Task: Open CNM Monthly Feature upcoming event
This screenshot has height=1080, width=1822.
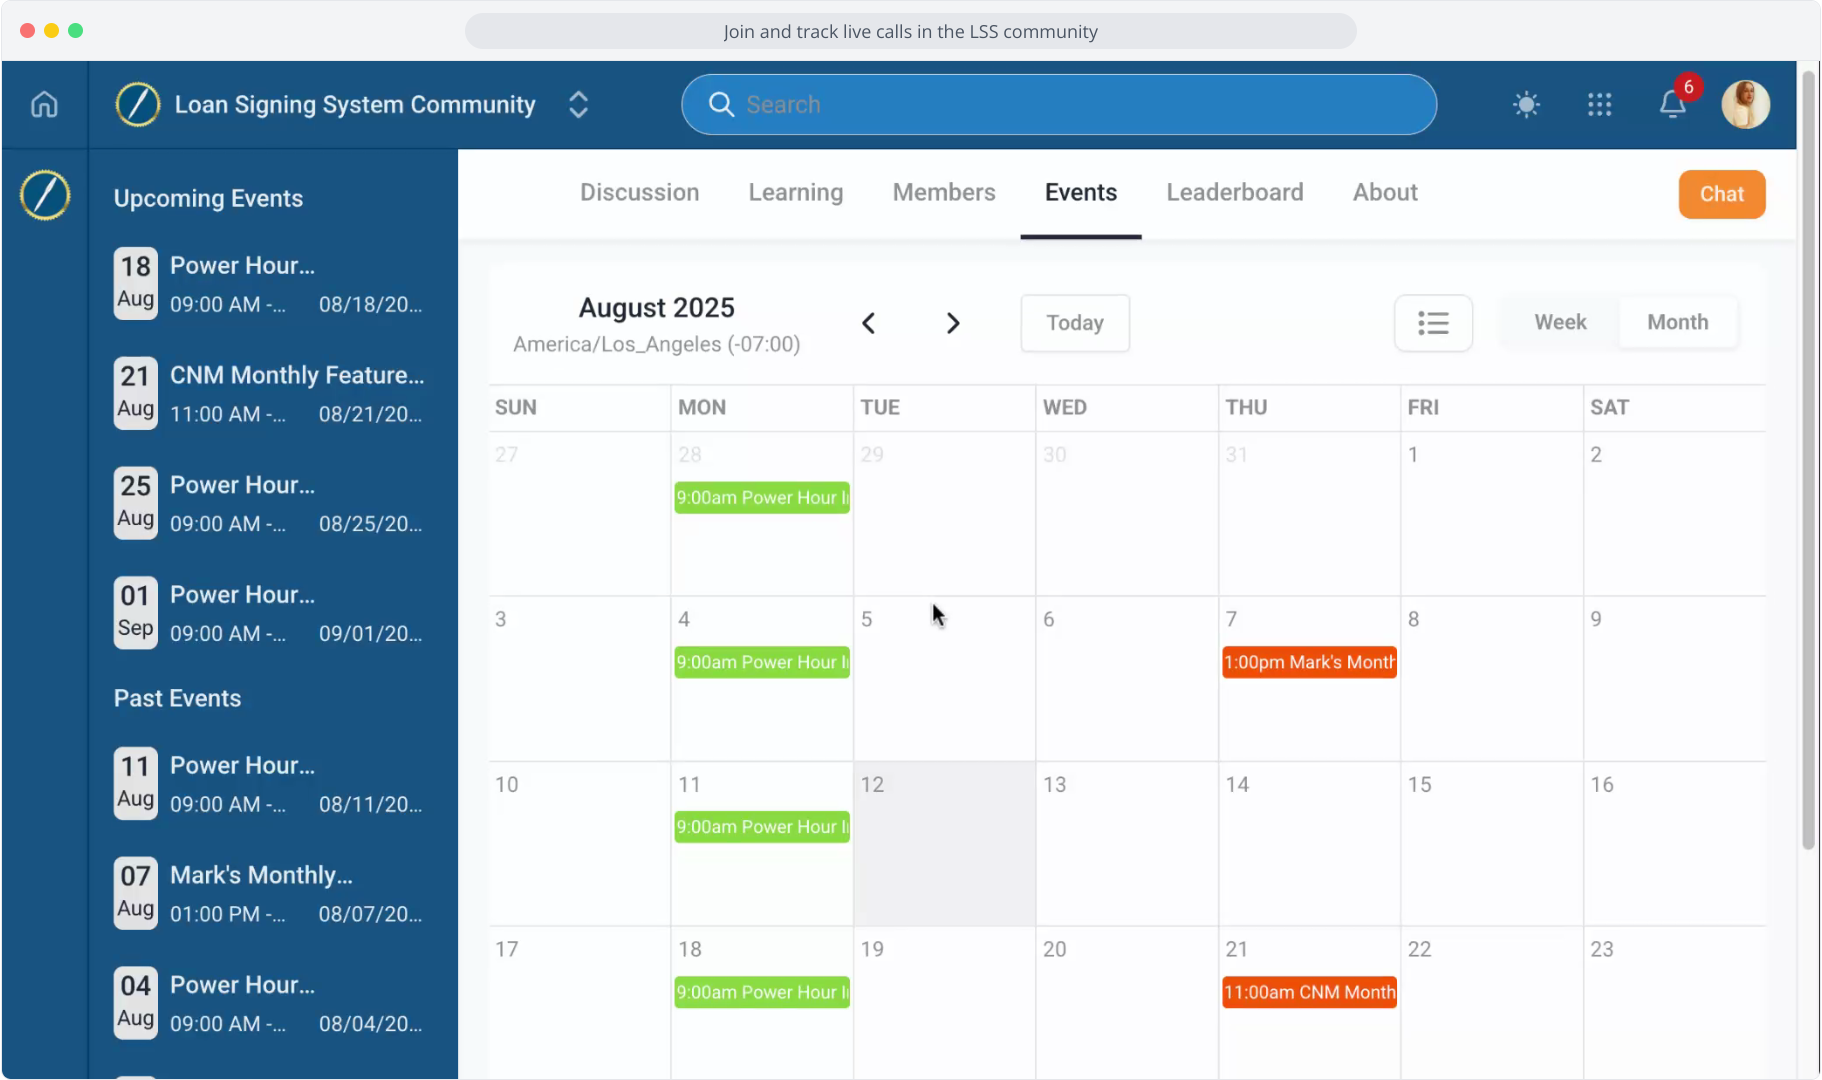Action: click(270, 394)
